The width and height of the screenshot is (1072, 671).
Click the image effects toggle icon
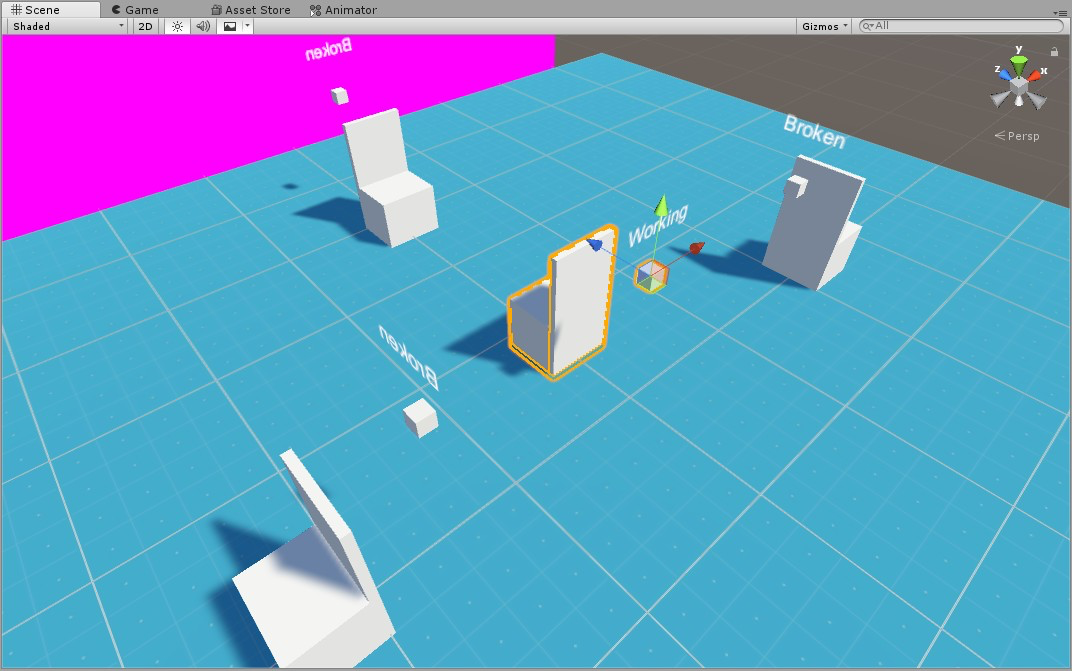230,27
